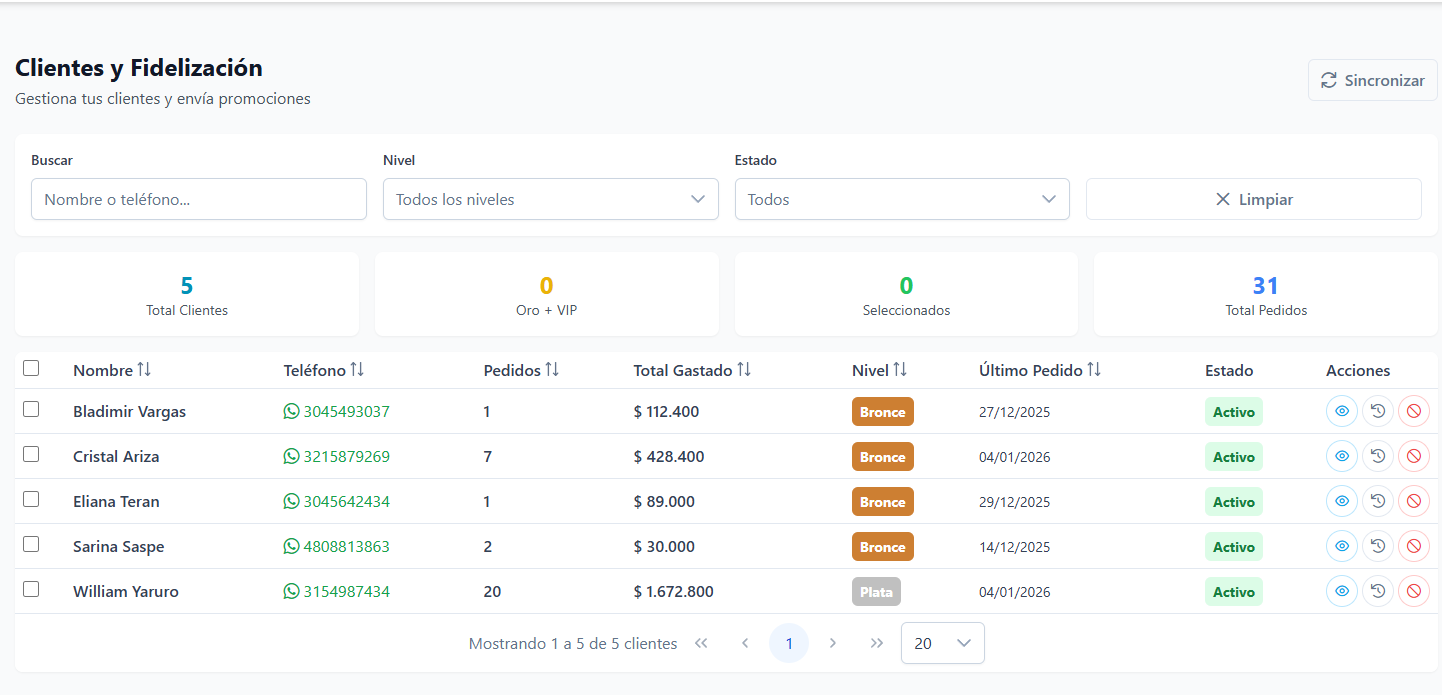The image size is (1442, 695).
Task: Tick the checkbox for William Yaruro
Action: [31, 589]
